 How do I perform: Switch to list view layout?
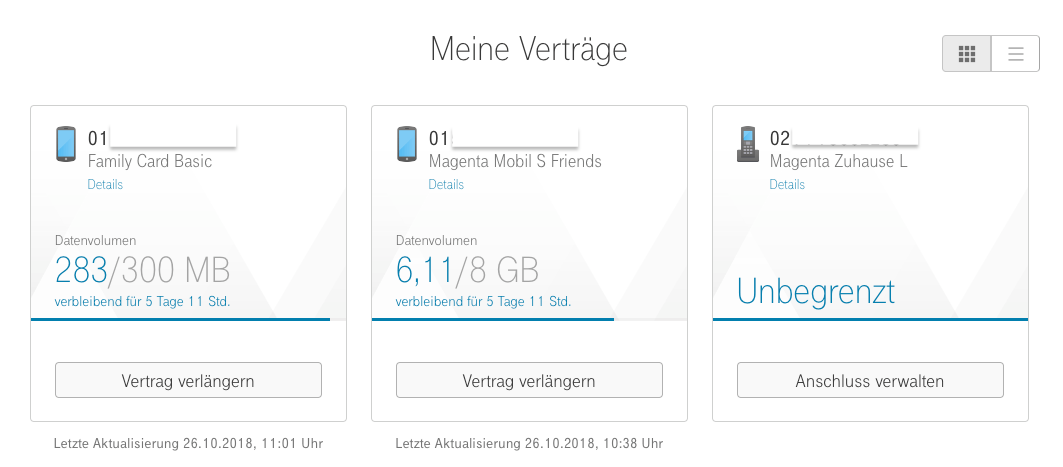(x=1016, y=54)
